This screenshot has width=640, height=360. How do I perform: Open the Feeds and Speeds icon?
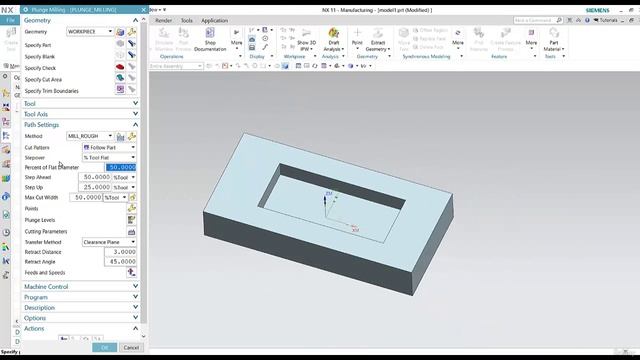pos(131,272)
